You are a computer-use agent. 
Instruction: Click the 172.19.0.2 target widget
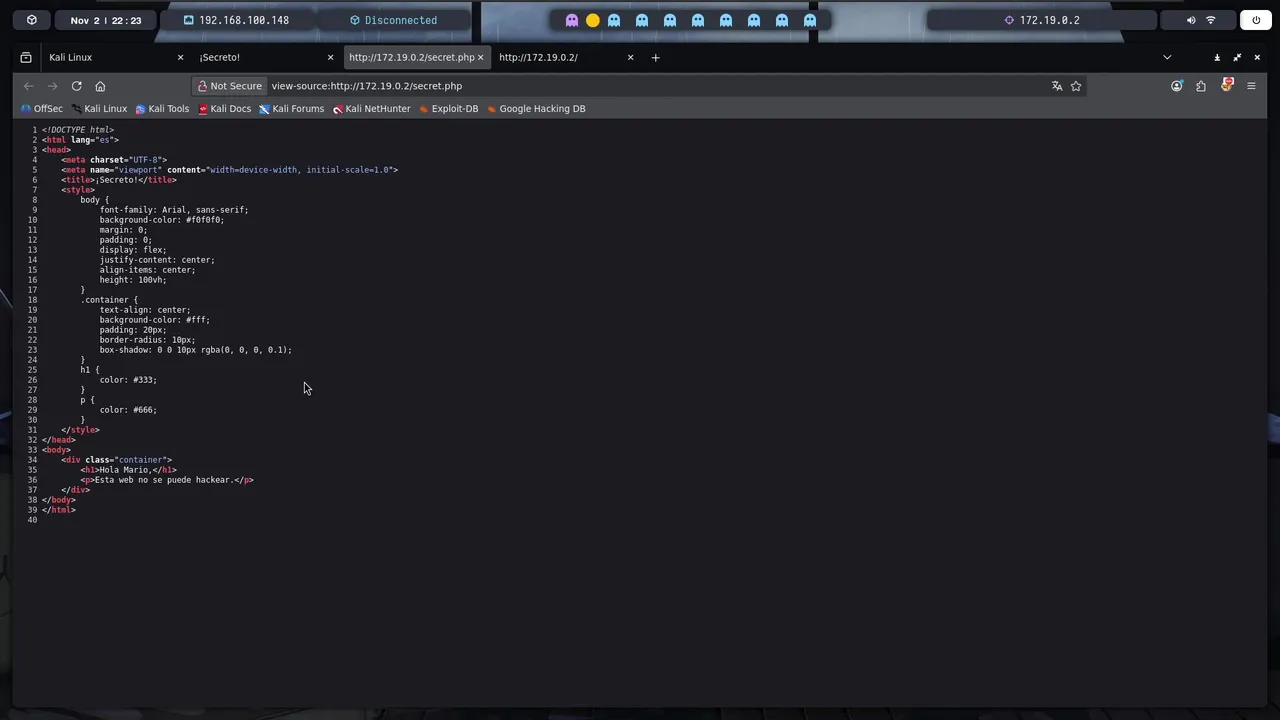click(1041, 20)
